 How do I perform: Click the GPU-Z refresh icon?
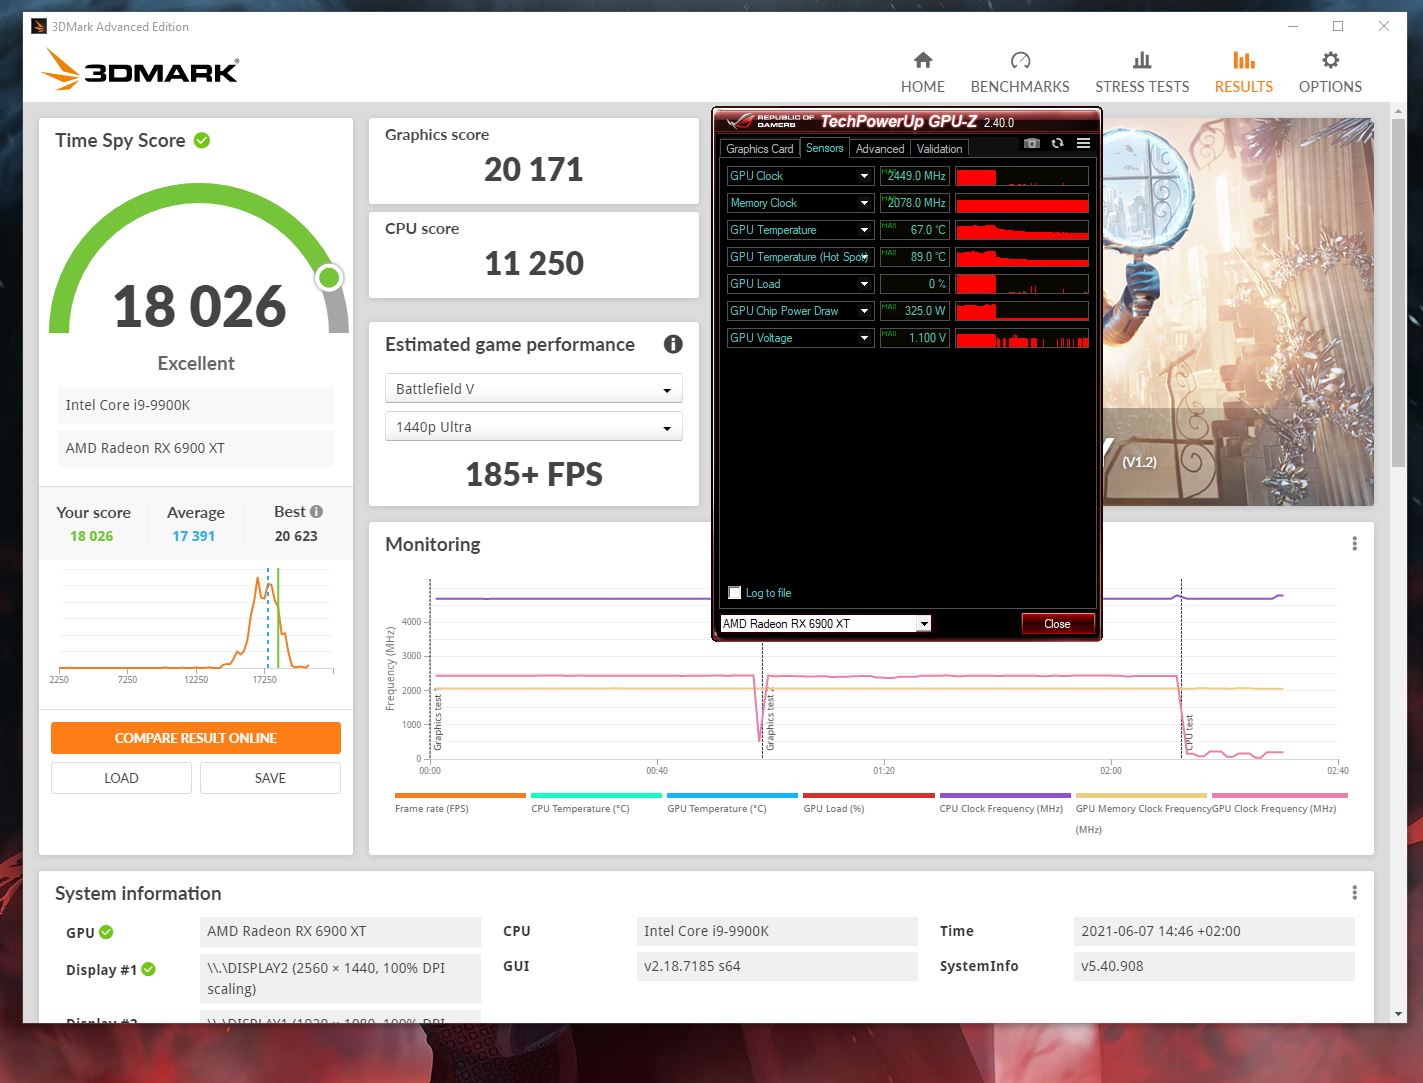coord(1057,144)
